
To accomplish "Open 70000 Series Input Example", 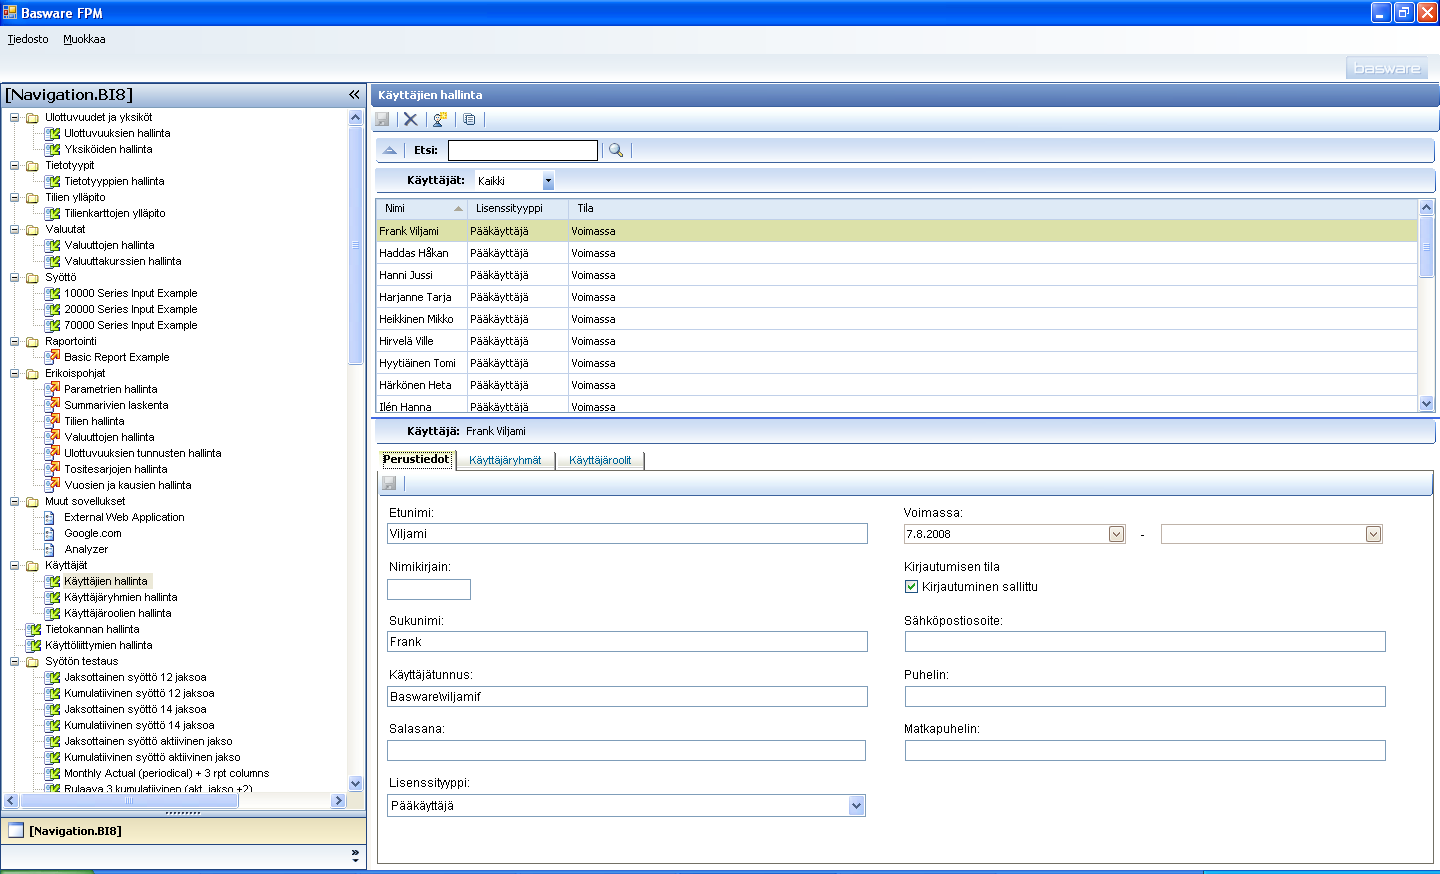I will (131, 325).
